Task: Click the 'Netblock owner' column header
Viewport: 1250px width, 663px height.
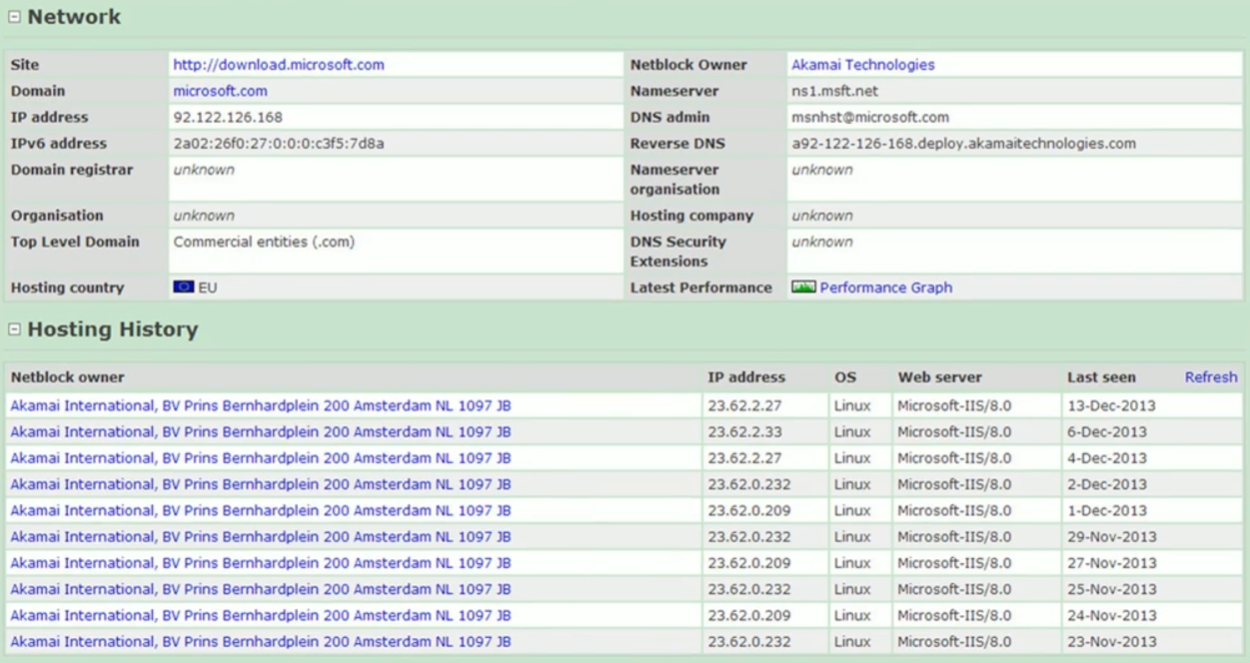Action: coord(68,377)
